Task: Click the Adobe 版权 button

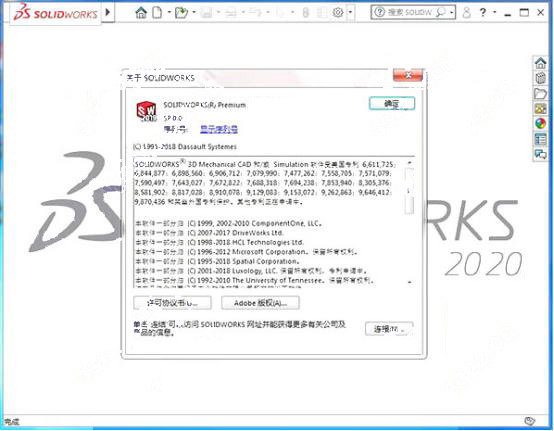Action: (260, 303)
